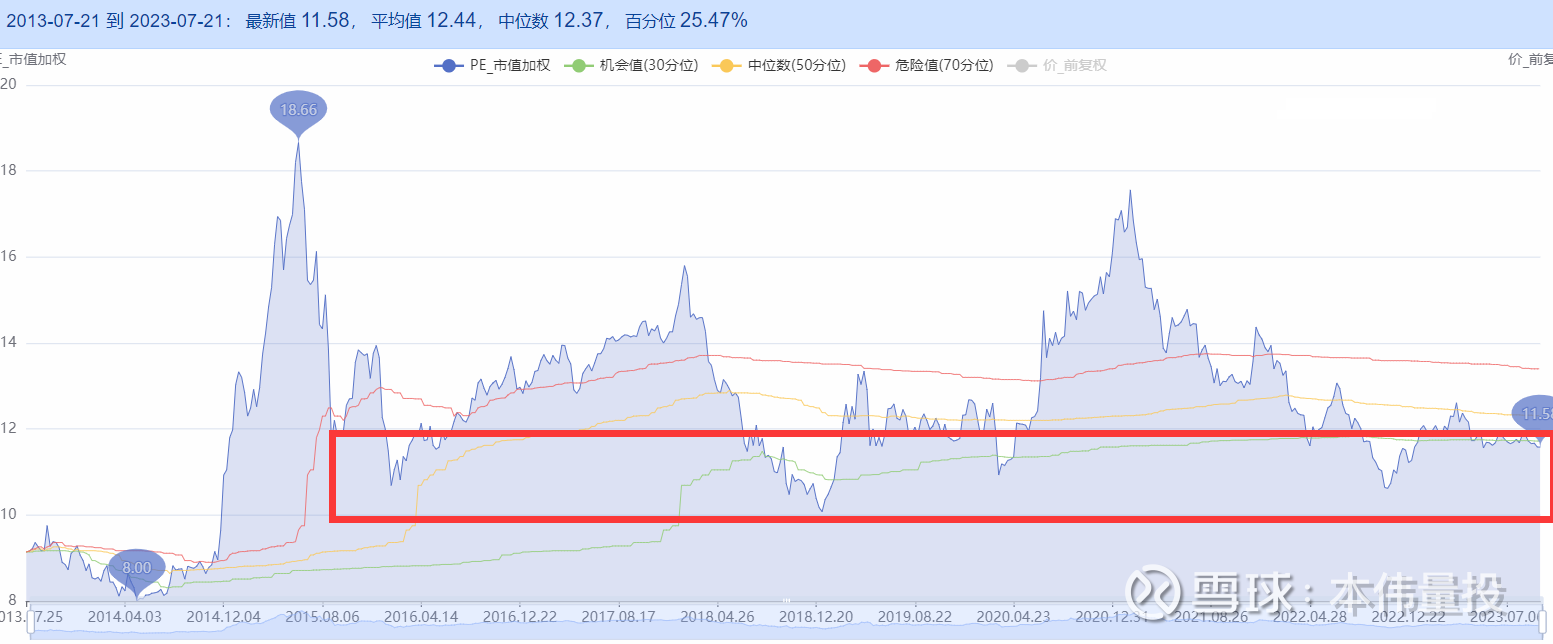Click the 8.00 minimum value marker

(136, 568)
